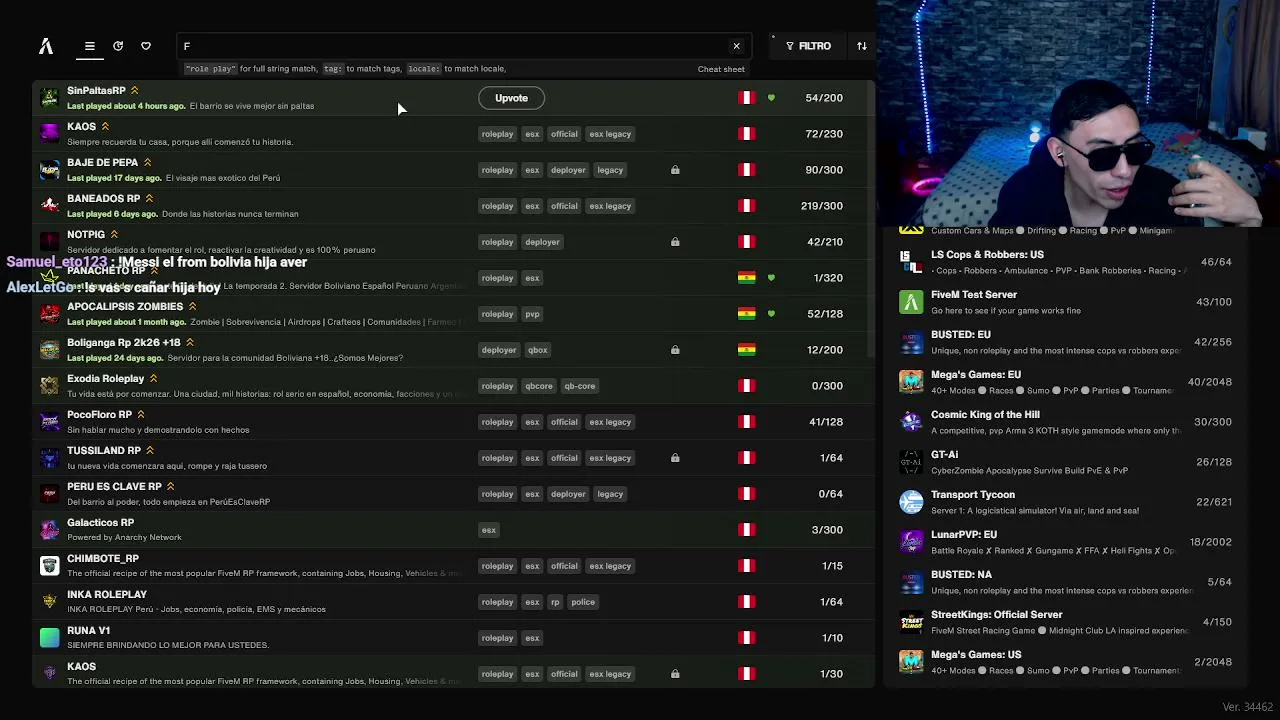Click the FiveM logo icon

click(x=46, y=46)
